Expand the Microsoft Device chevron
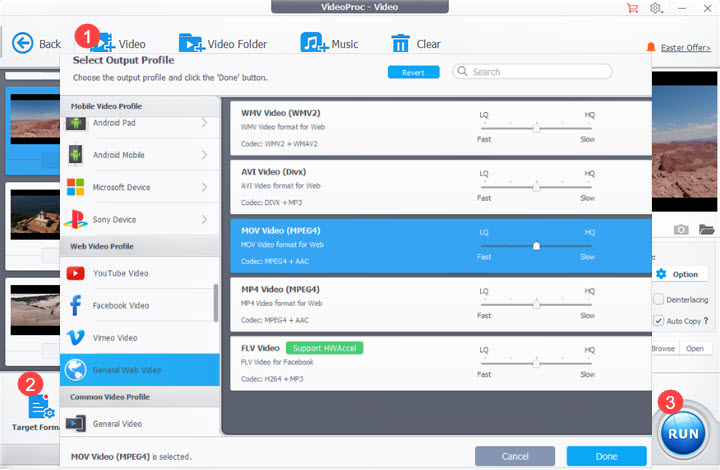Screen dimensions: 720x470 (204, 187)
